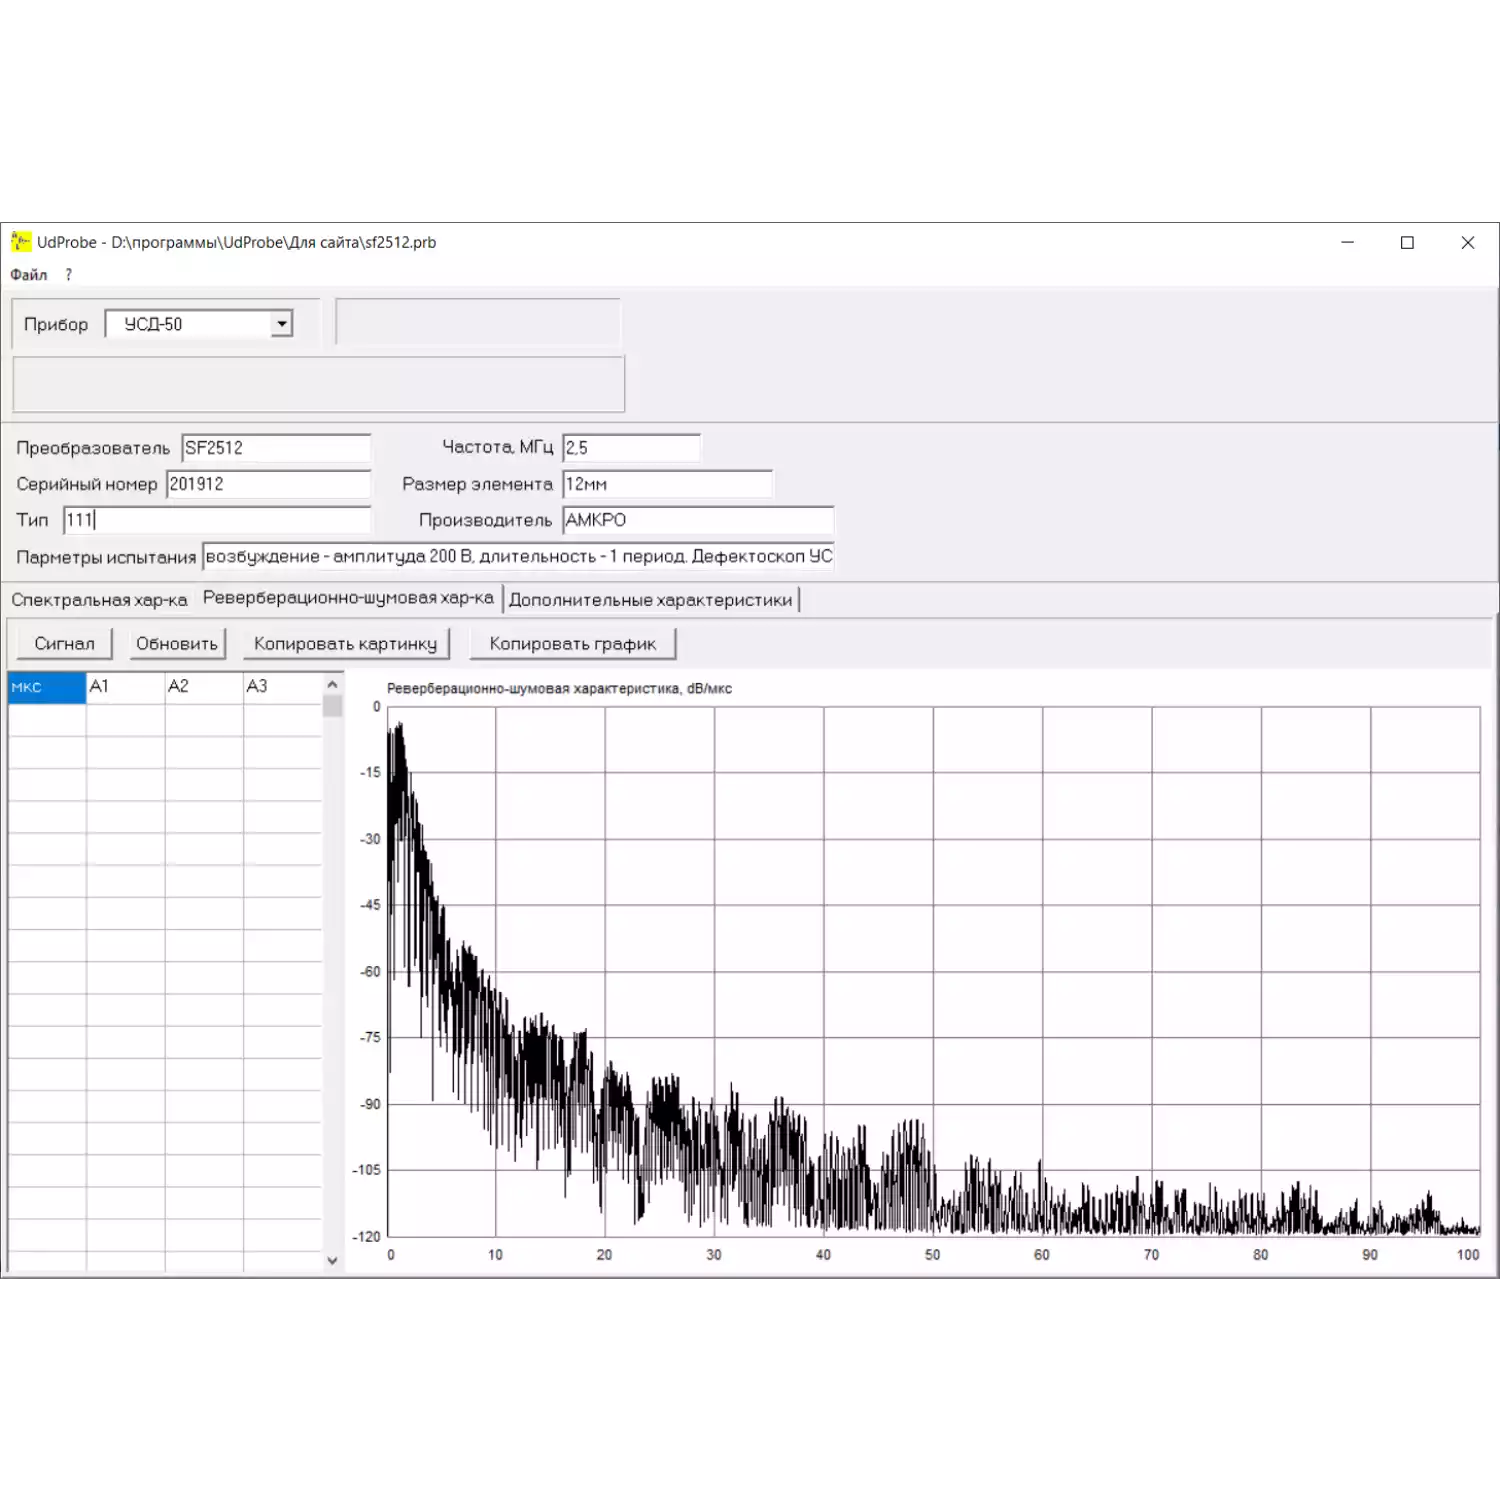
Task: Open the Дополнительные характеристики tab
Action: coord(650,600)
